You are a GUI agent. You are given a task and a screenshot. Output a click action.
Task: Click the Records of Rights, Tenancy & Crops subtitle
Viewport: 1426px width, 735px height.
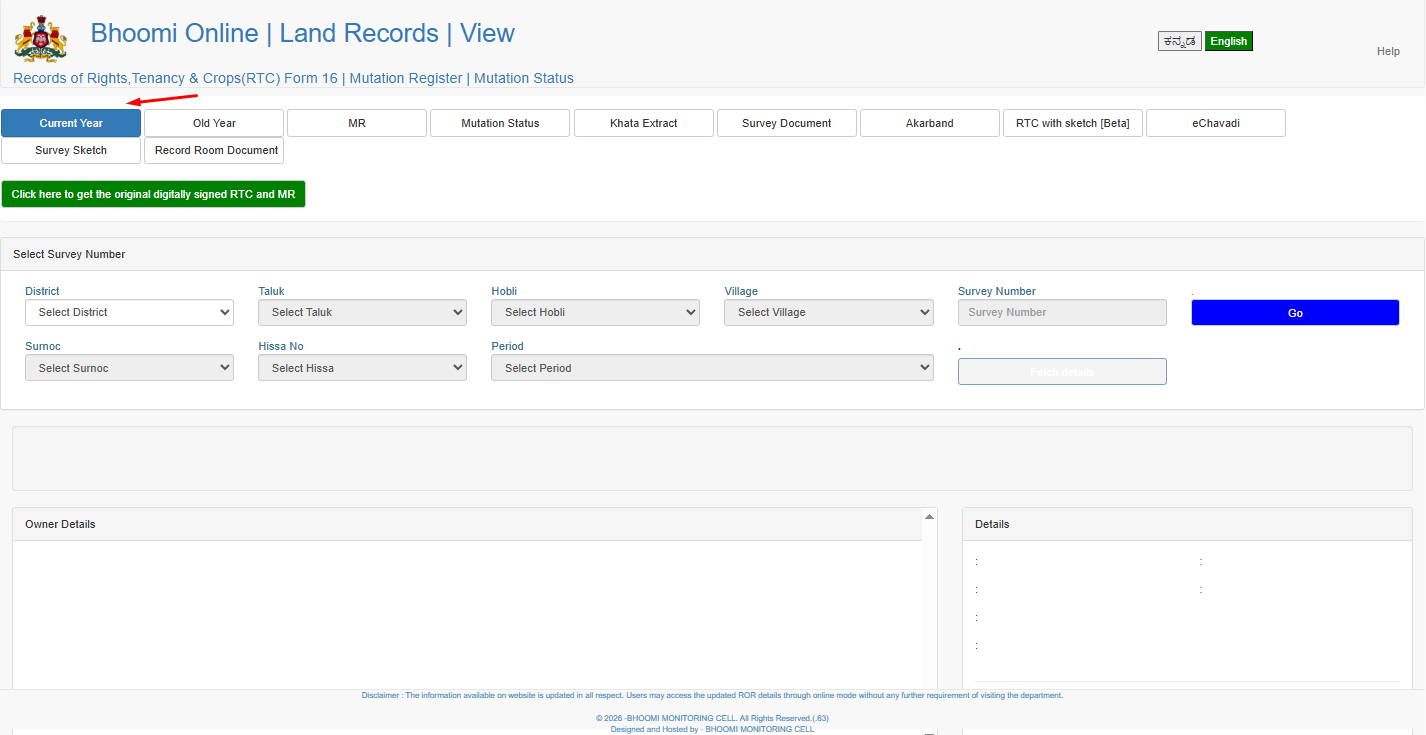click(x=293, y=78)
